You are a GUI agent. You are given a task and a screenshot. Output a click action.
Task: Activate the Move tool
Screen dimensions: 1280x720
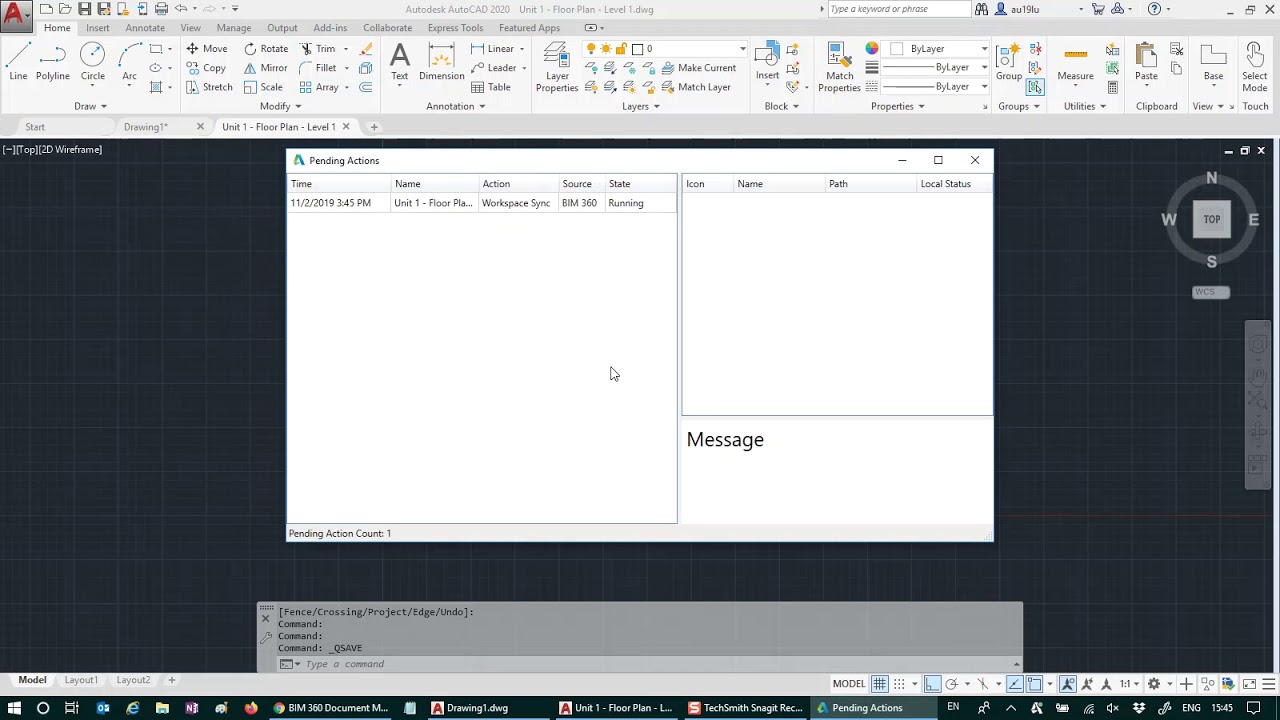206,48
